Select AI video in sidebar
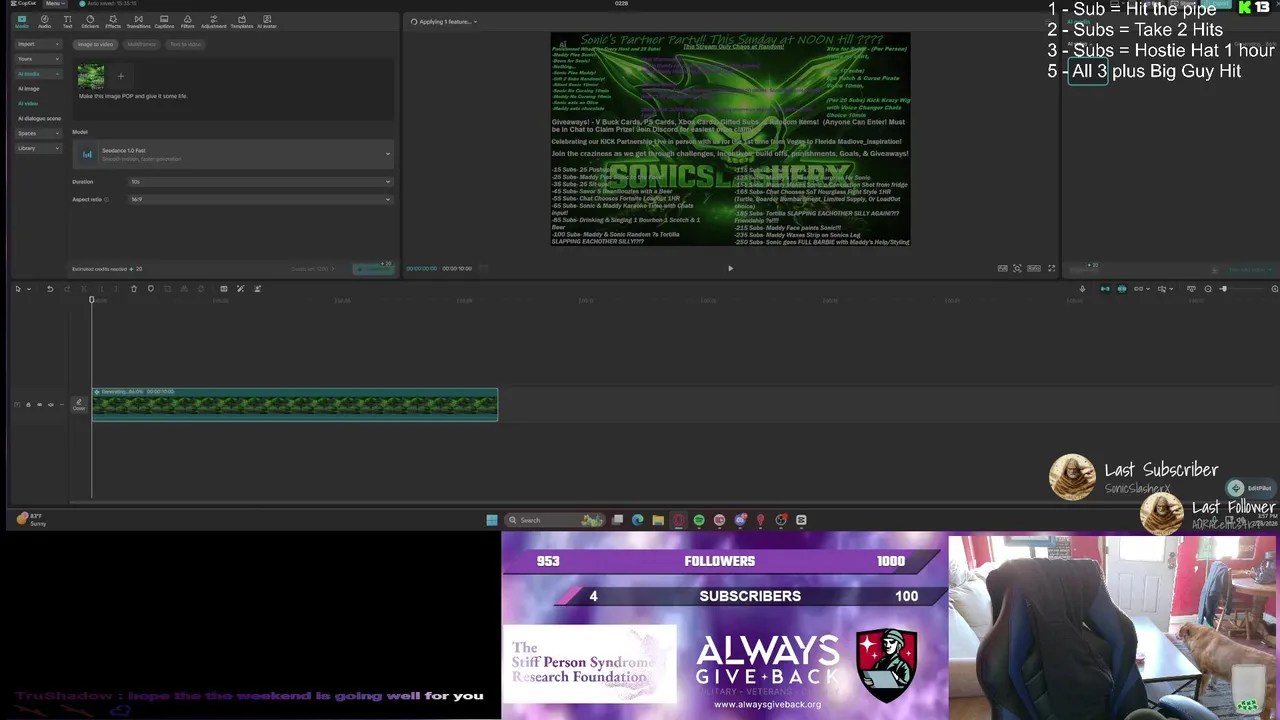 [x=28, y=104]
